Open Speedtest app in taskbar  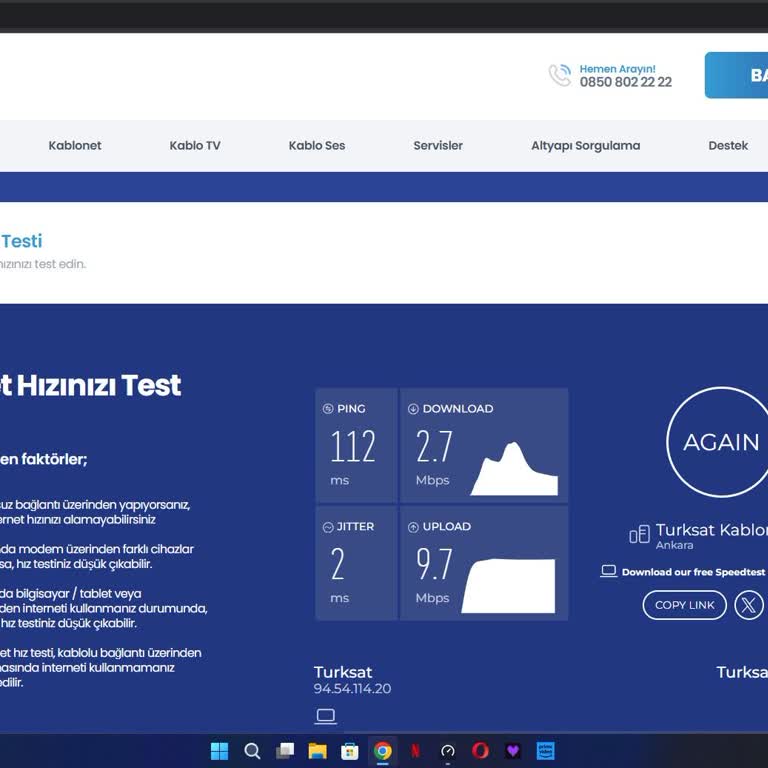448,751
